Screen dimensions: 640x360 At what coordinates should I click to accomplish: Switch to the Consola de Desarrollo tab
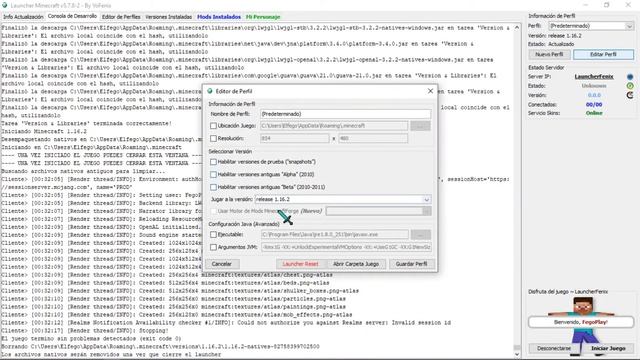72,16
